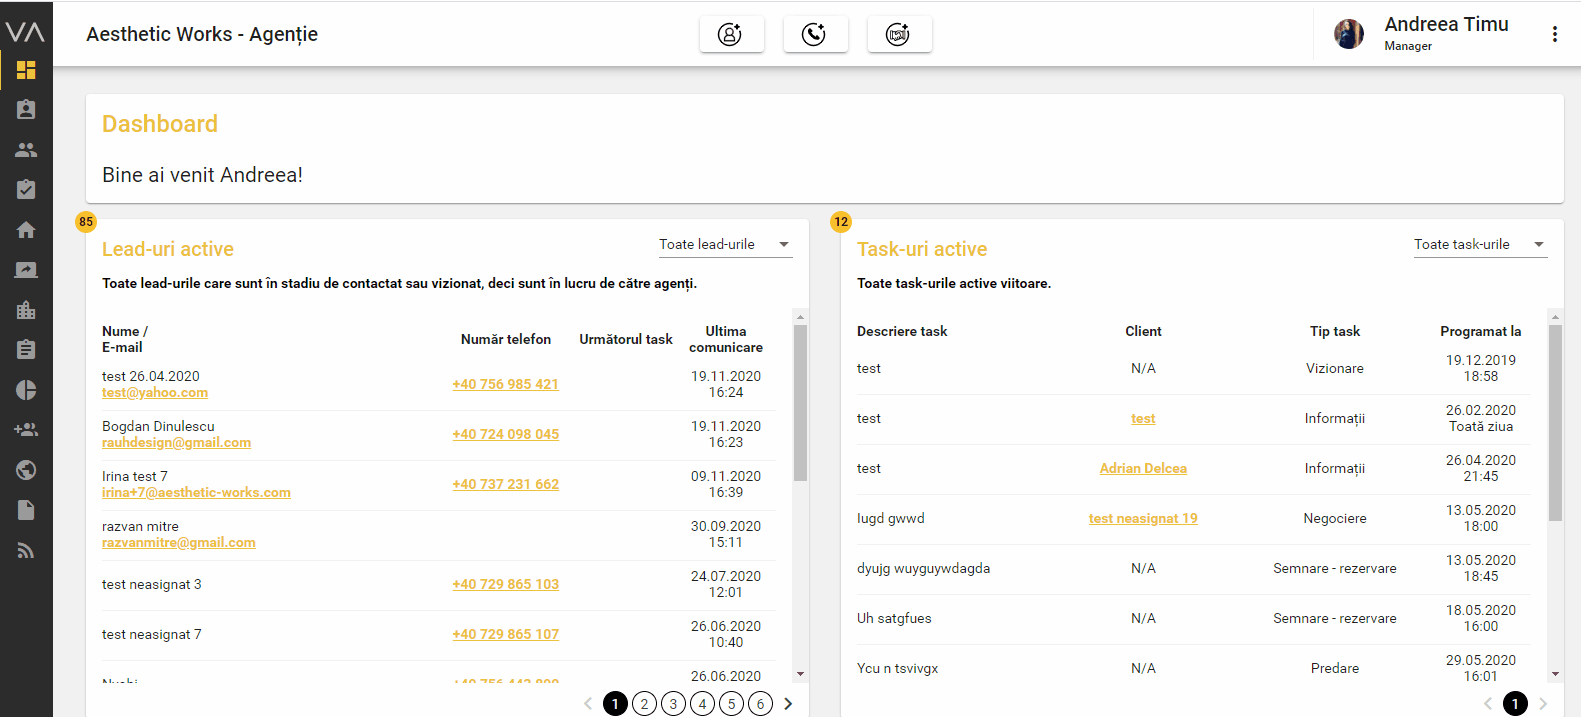Expand the Toate lead-urile dropdown
Screen dimensions: 1581x717
pos(724,245)
